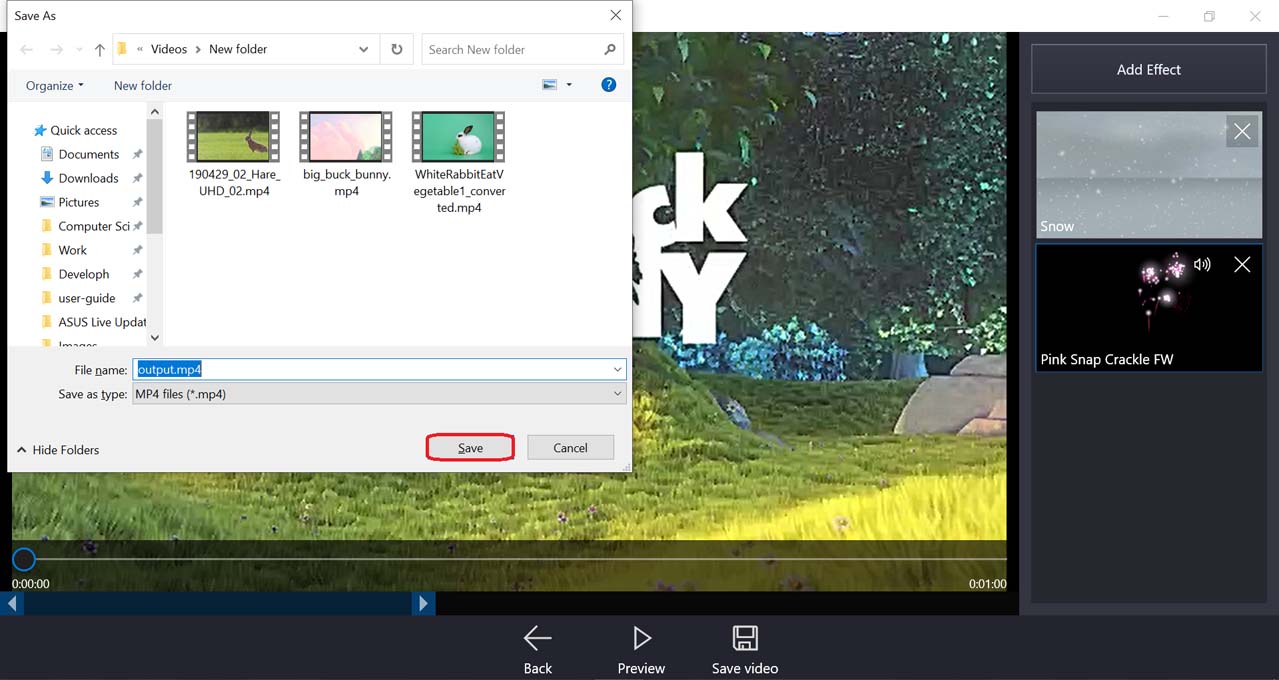Click the timeline playhead circle
1279x680 pixels.
point(24,559)
